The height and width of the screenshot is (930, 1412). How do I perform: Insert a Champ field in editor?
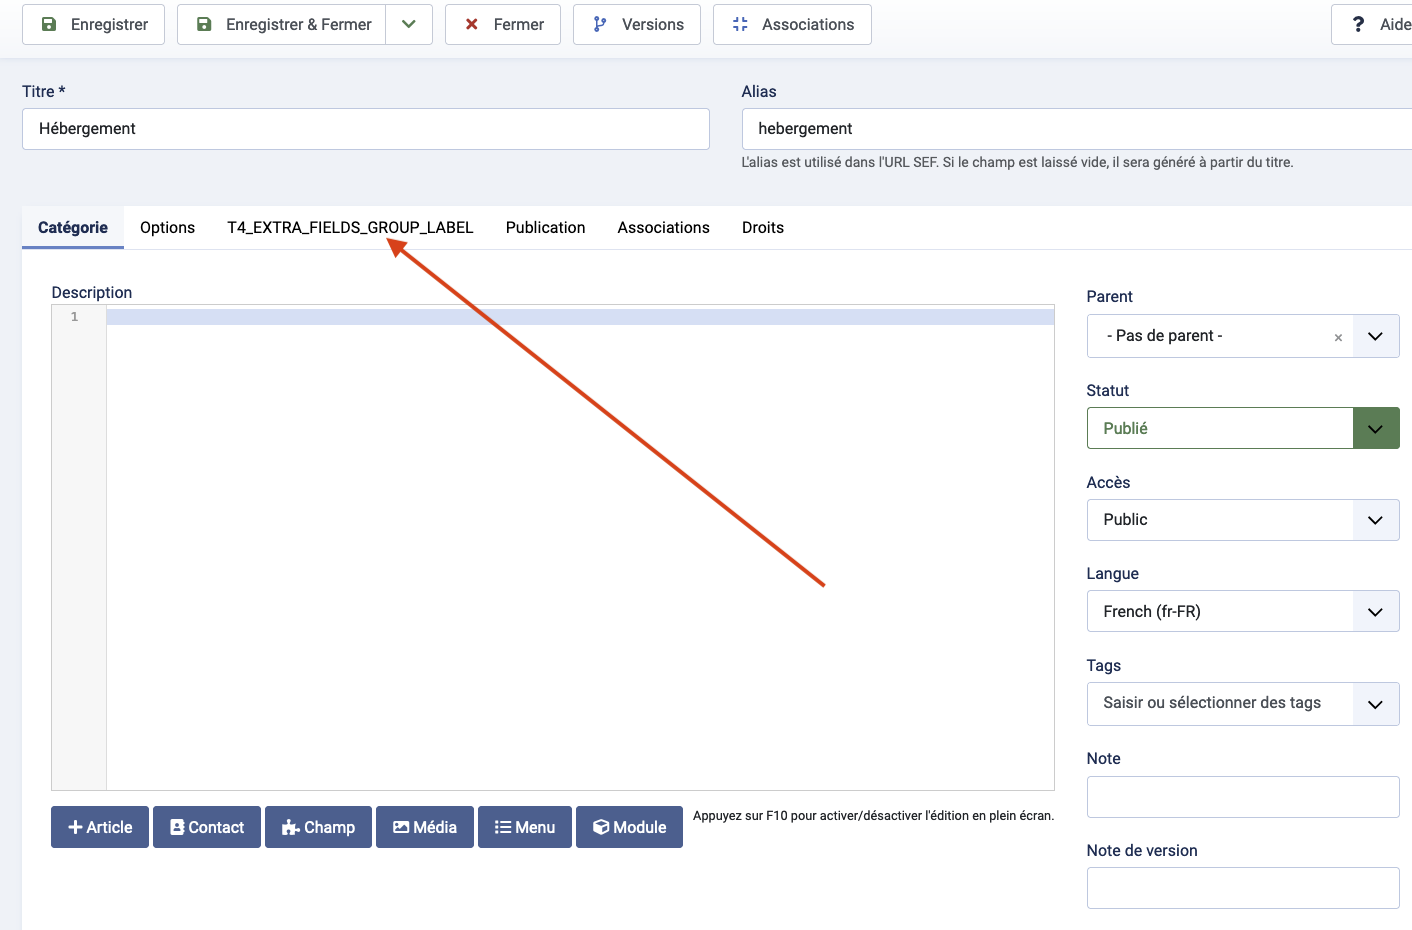click(x=318, y=827)
